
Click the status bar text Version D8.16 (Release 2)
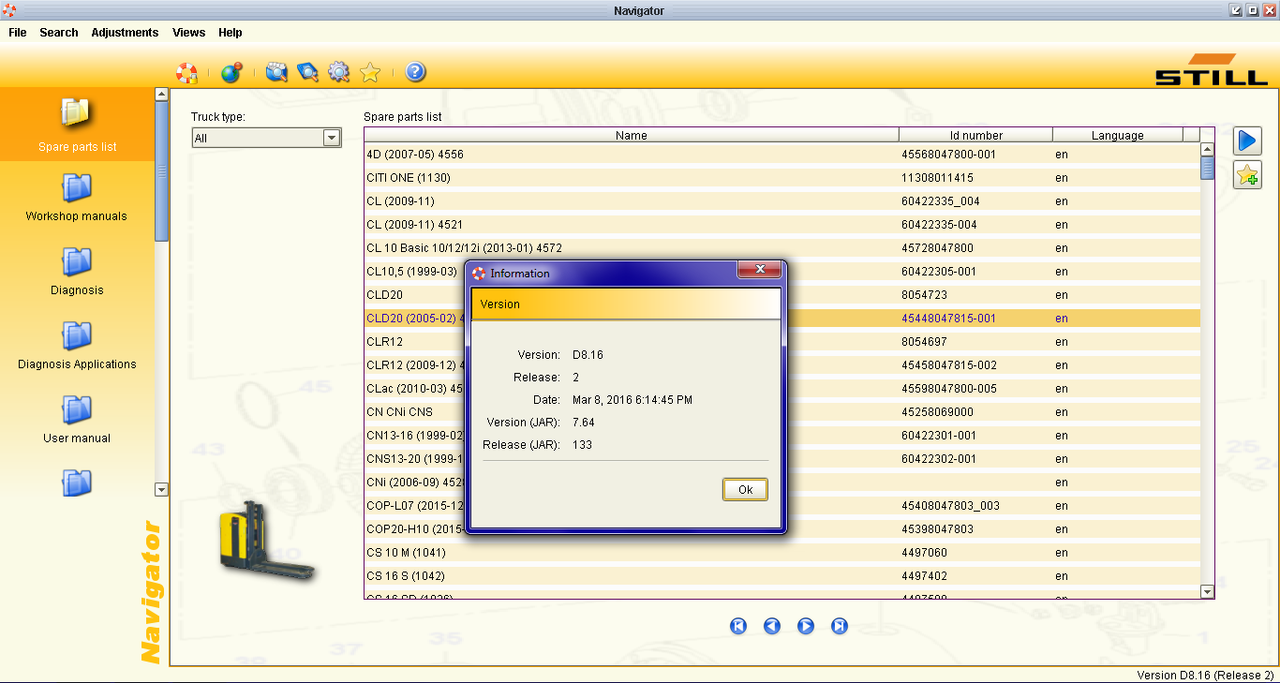(x=1205, y=675)
